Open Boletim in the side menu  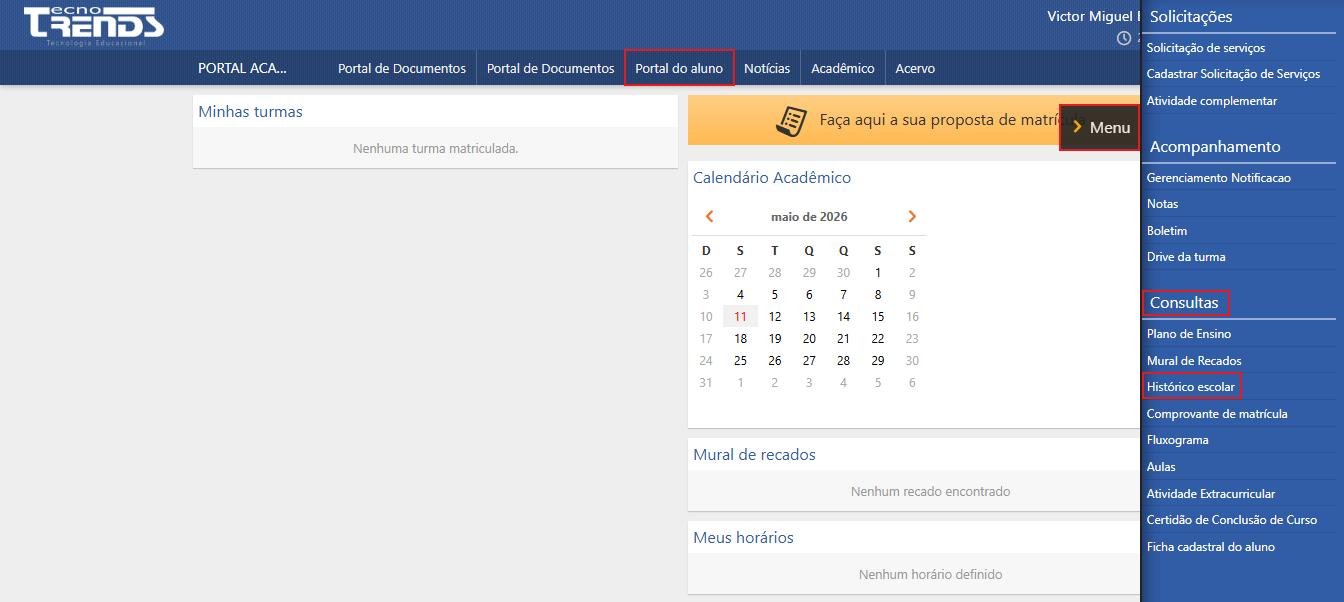coord(1167,231)
